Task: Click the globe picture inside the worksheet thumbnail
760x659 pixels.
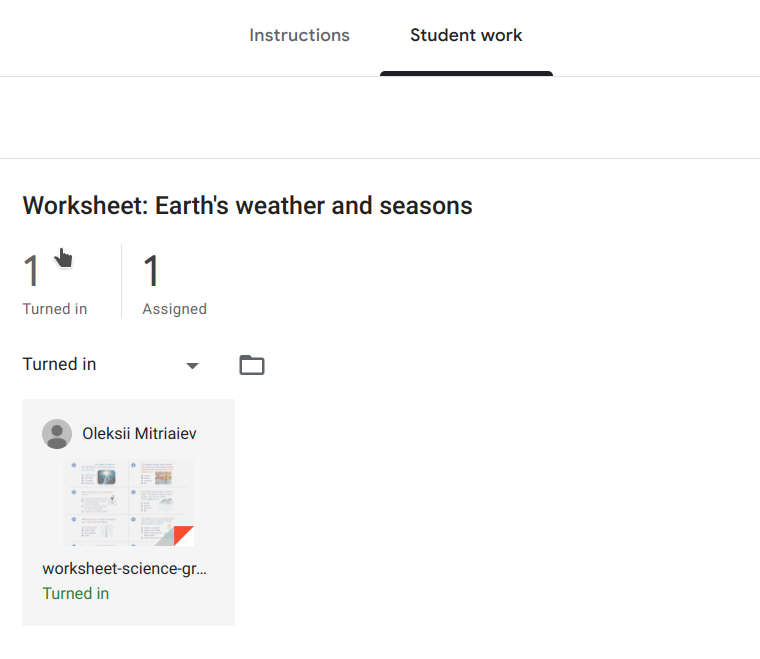Action: 106,477
